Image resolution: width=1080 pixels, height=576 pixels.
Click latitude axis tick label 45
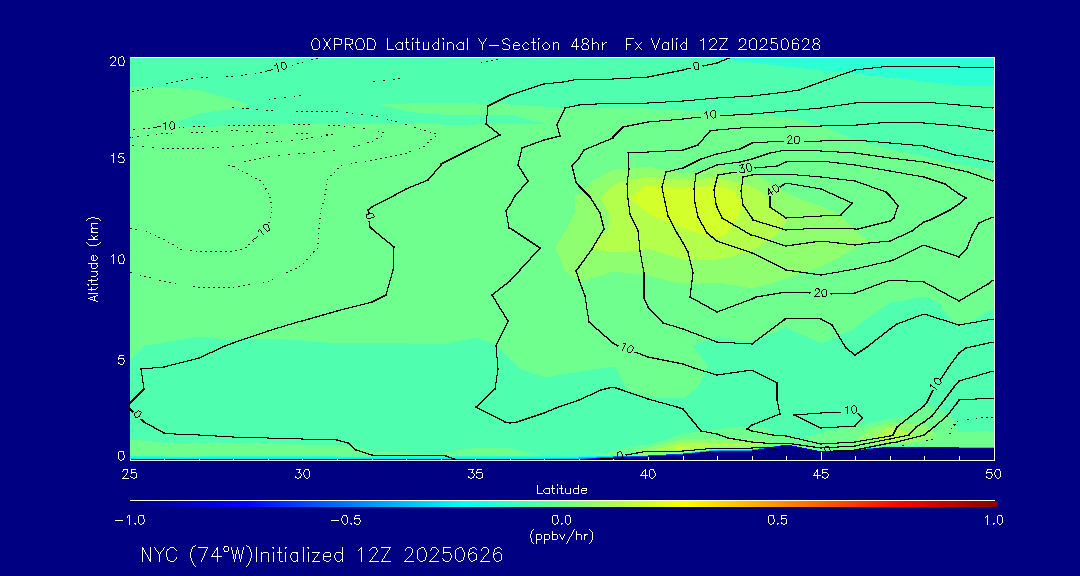(x=821, y=474)
